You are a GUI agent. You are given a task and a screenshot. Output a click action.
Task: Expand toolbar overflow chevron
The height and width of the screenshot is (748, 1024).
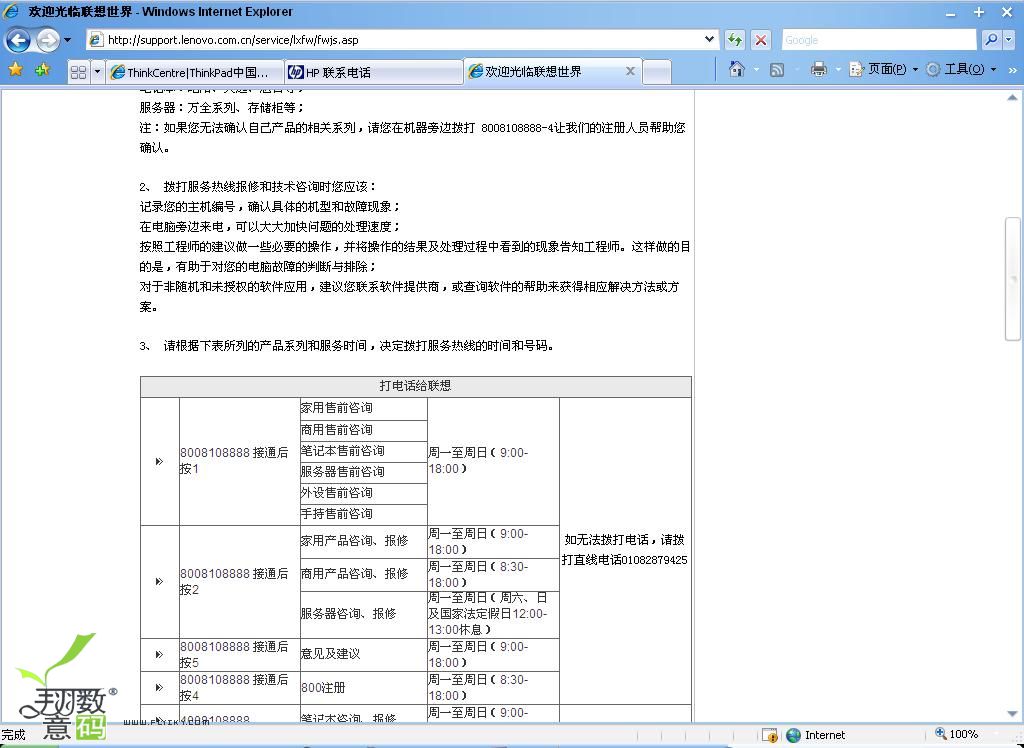pos(1013,69)
